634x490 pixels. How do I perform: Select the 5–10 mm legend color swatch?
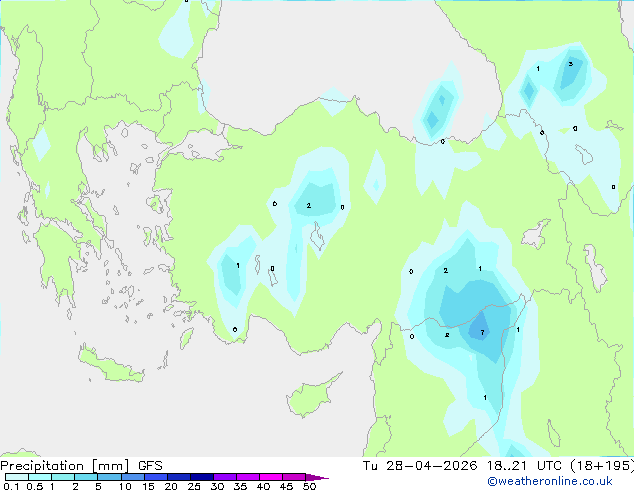[109, 477]
